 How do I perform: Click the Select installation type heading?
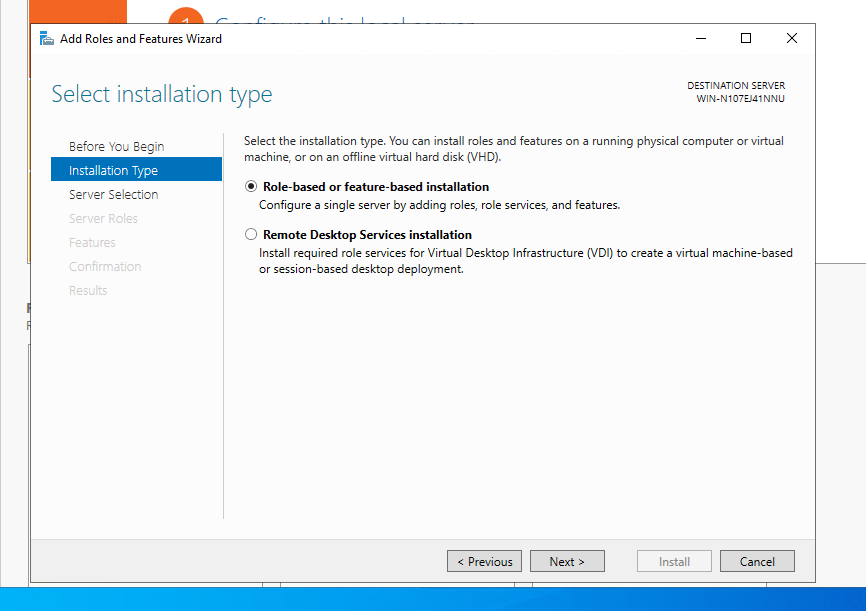point(162,95)
